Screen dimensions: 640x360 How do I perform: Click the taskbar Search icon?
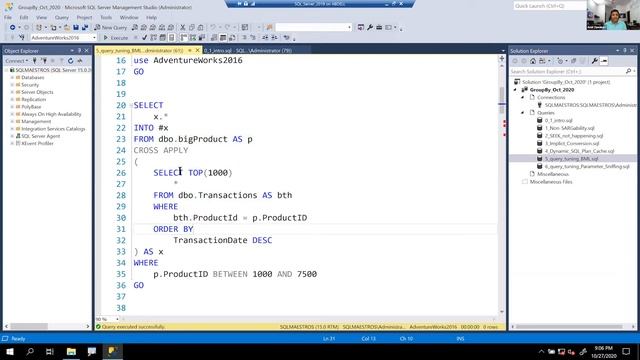(30, 351)
